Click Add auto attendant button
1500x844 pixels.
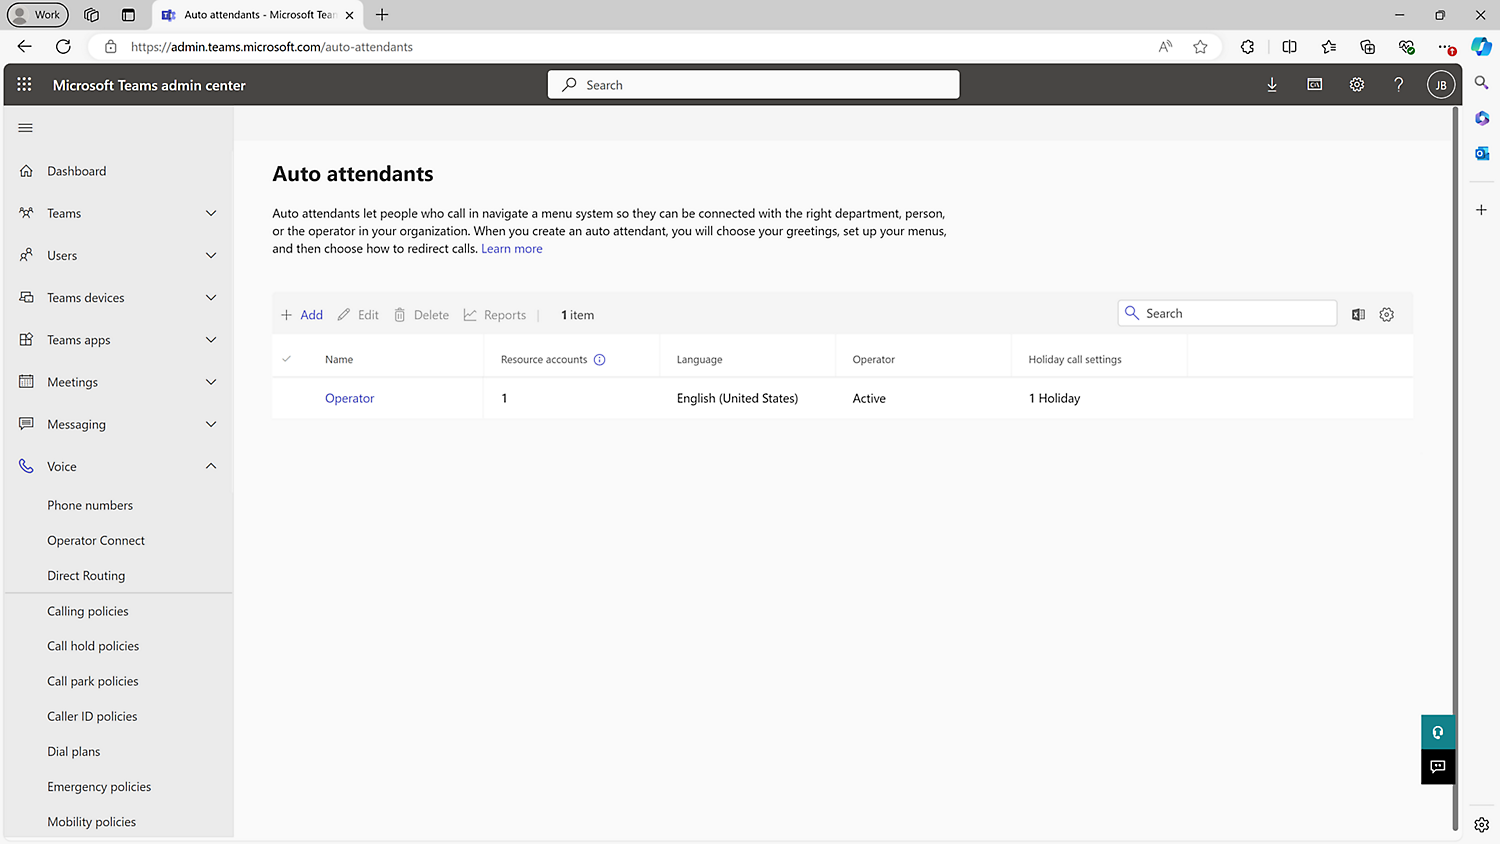coord(302,315)
